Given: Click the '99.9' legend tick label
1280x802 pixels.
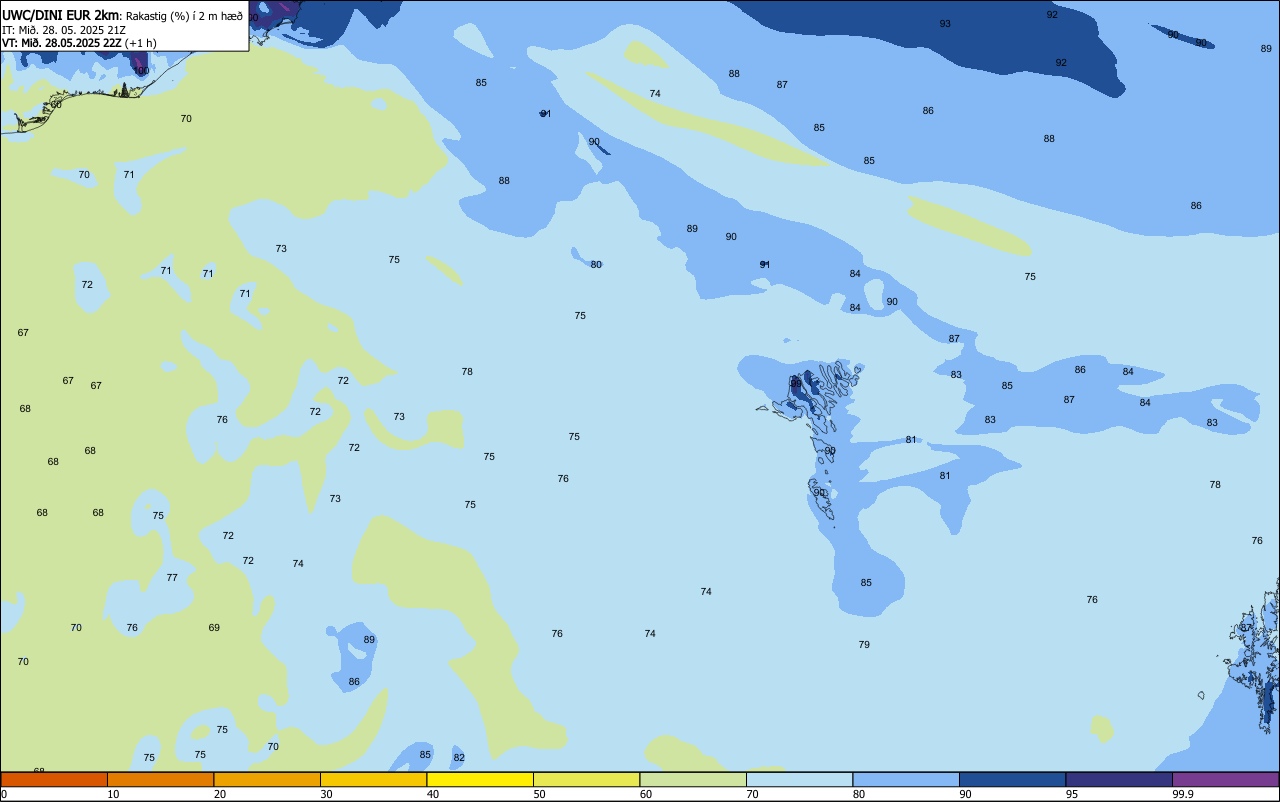Looking at the screenshot, I should point(1184,794).
